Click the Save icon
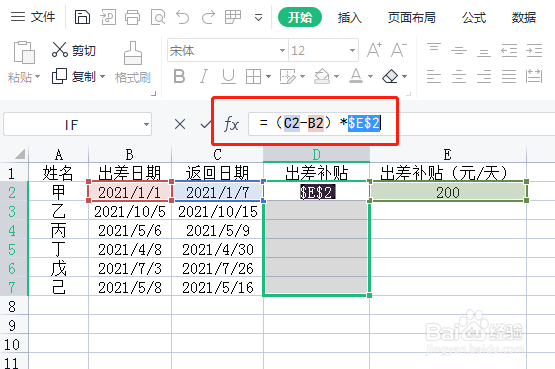 (82, 17)
